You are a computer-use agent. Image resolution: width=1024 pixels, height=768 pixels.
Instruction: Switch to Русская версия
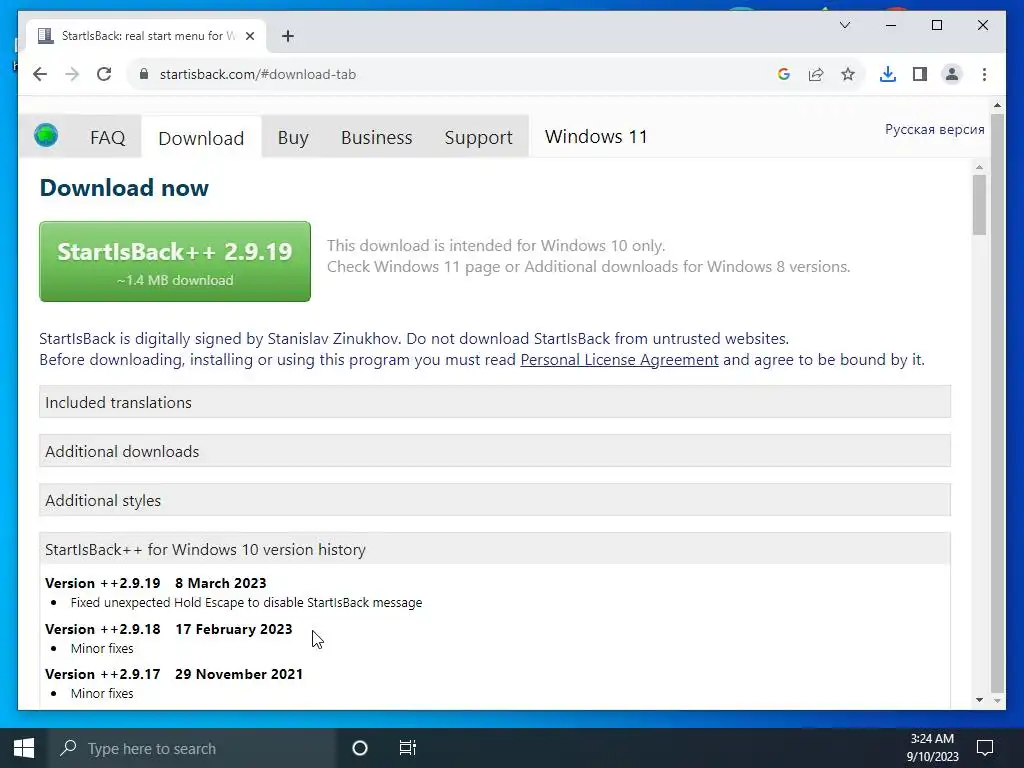coord(935,129)
